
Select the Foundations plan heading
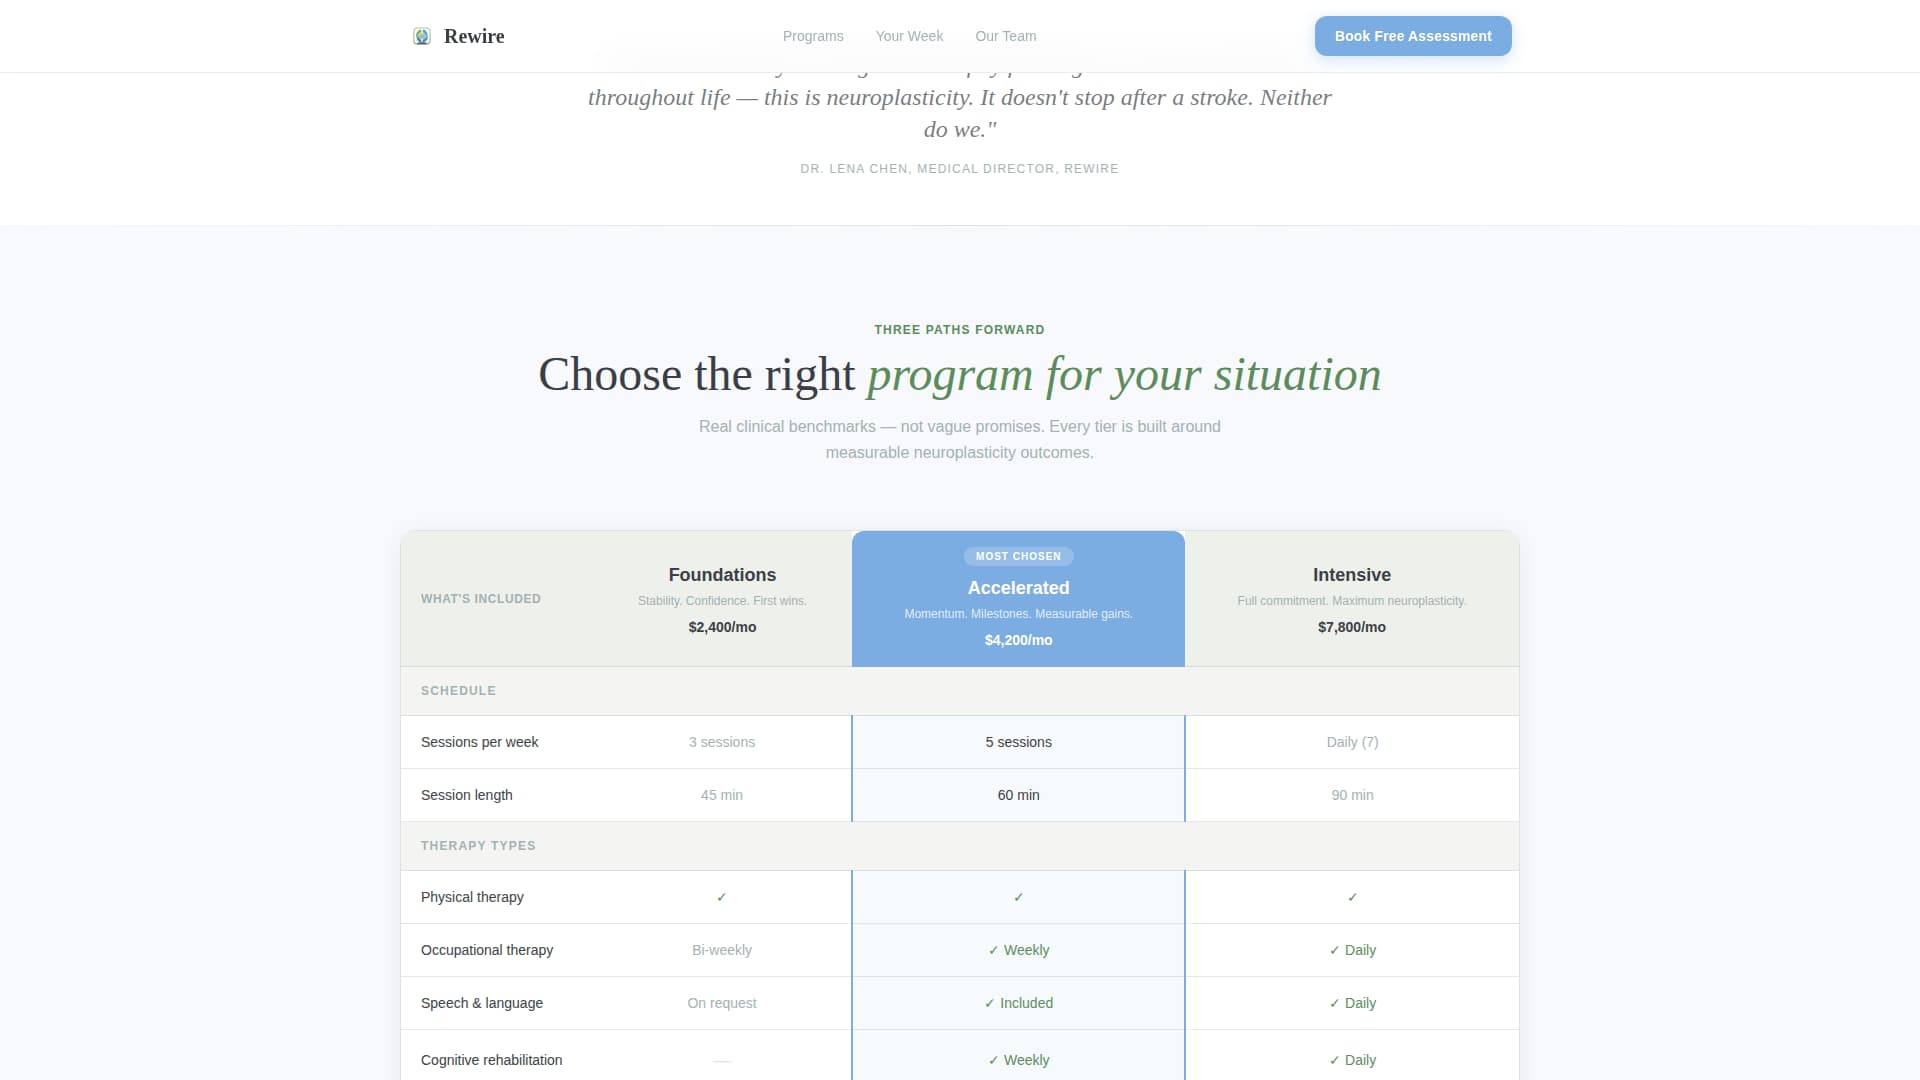[722, 575]
